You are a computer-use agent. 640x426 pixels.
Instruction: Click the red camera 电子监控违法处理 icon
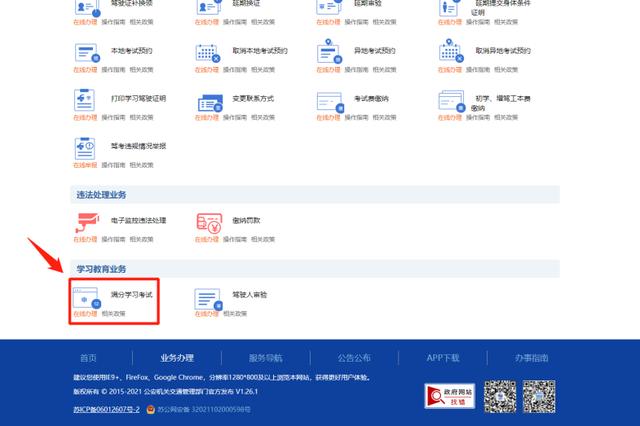[x=87, y=222]
